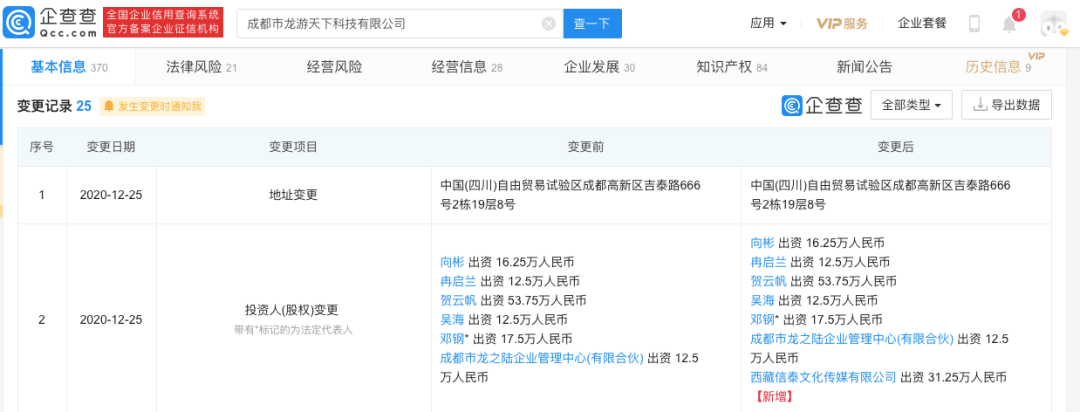
Task: Open 邓钢 in the 变更后 column
Action: 762,320
